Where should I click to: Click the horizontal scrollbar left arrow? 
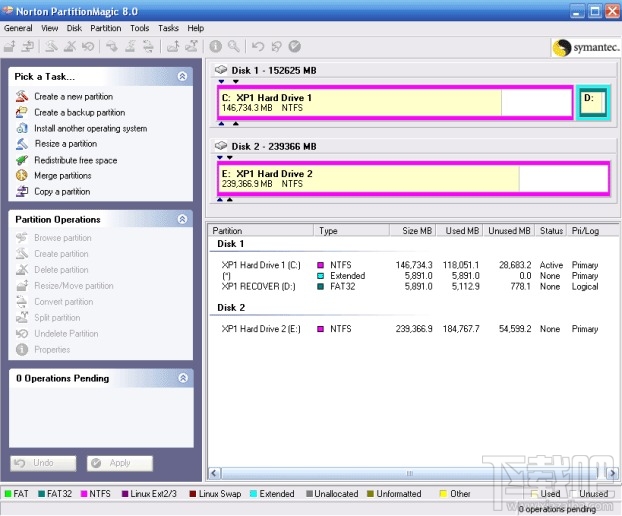click(214, 473)
